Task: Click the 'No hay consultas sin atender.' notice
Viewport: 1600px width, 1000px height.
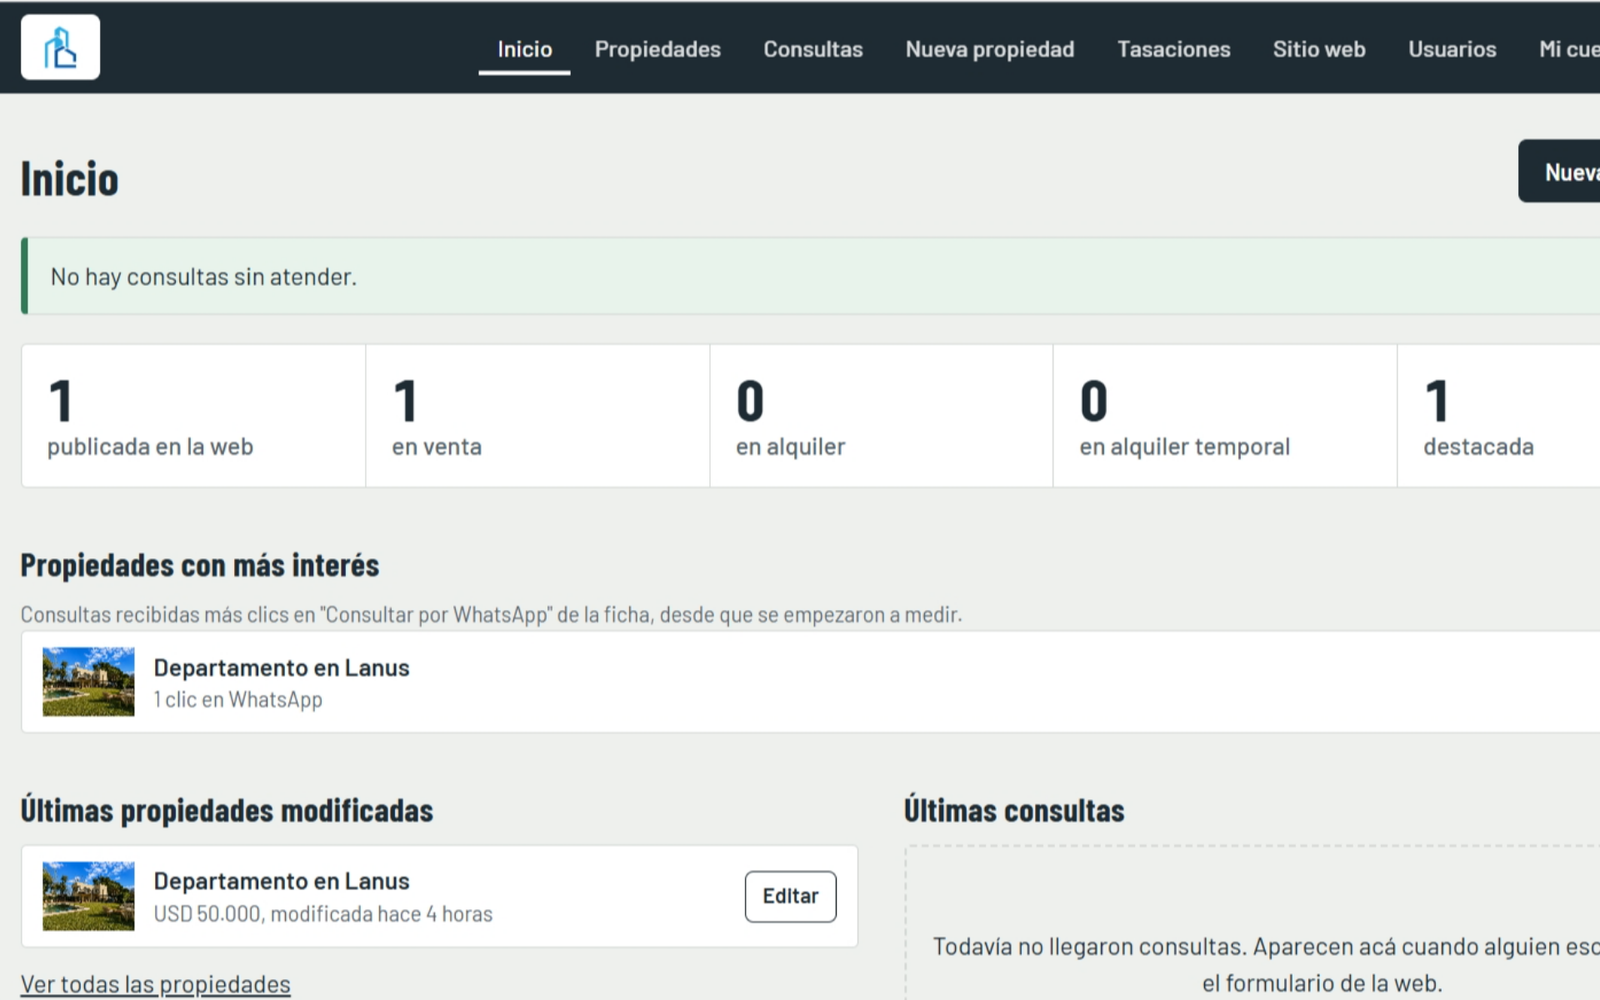Action: point(810,276)
